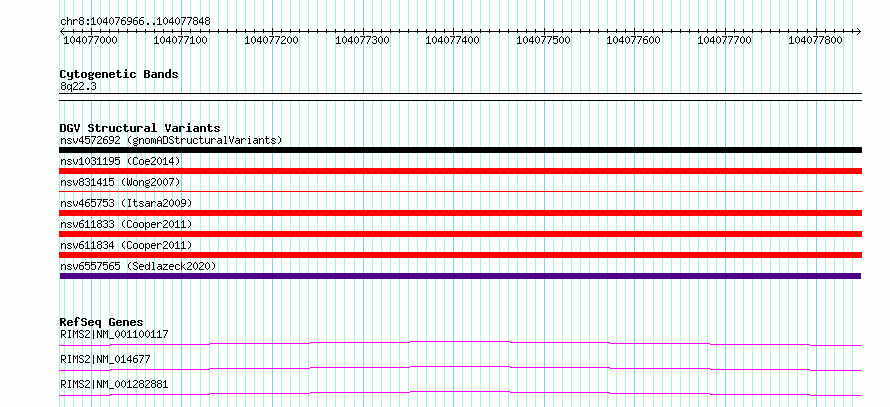Click variant label nsv6557565 (Sedlazeck2020)
The image size is (890, 407).
coord(138,266)
